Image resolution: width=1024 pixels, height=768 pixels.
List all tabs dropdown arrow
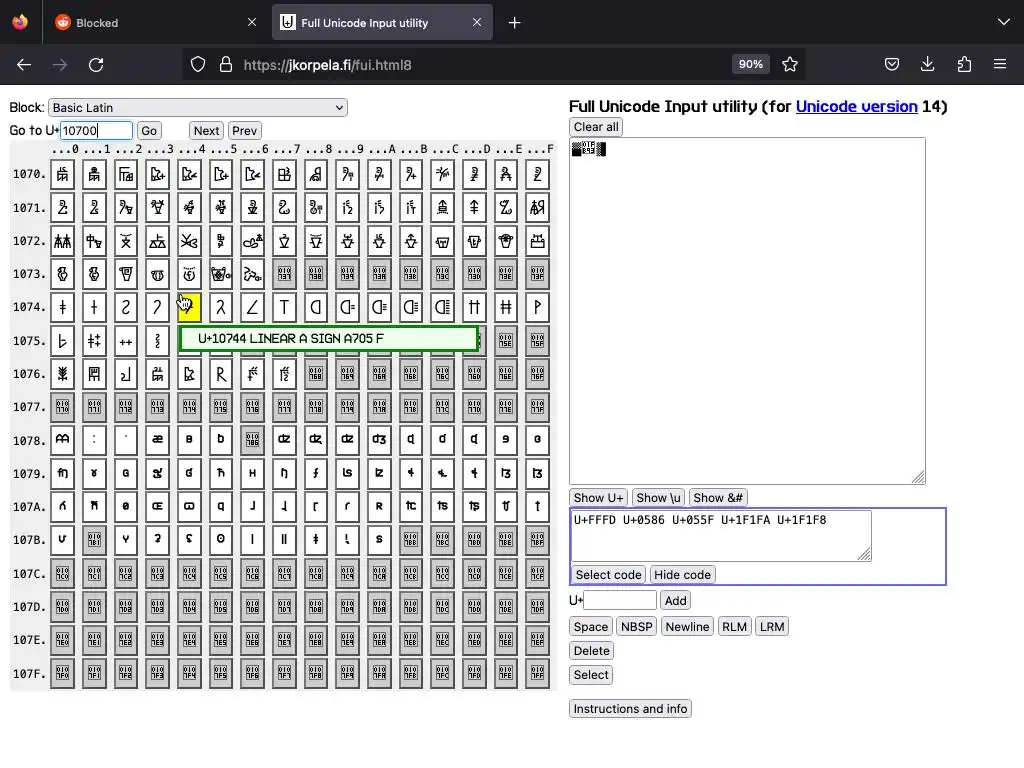click(1004, 23)
